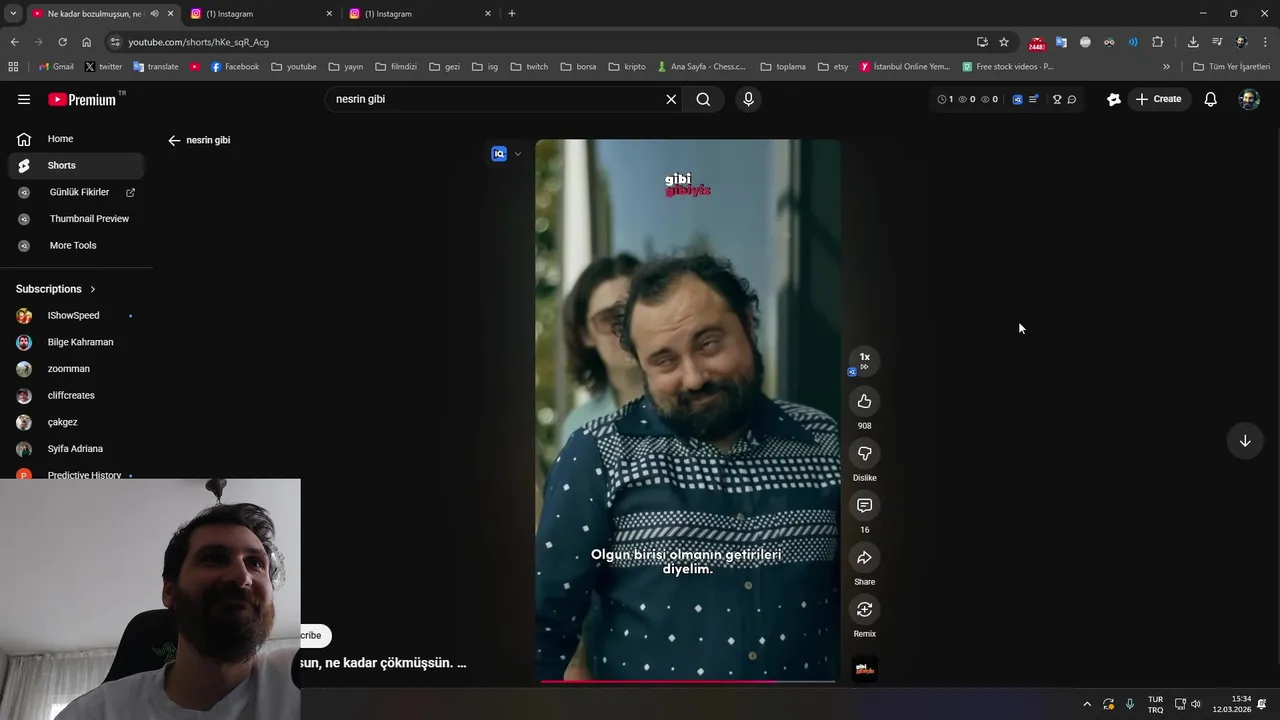Open the Google Translate extension
This screenshot has width=1280, height=720.
(x=1061, y=42)
